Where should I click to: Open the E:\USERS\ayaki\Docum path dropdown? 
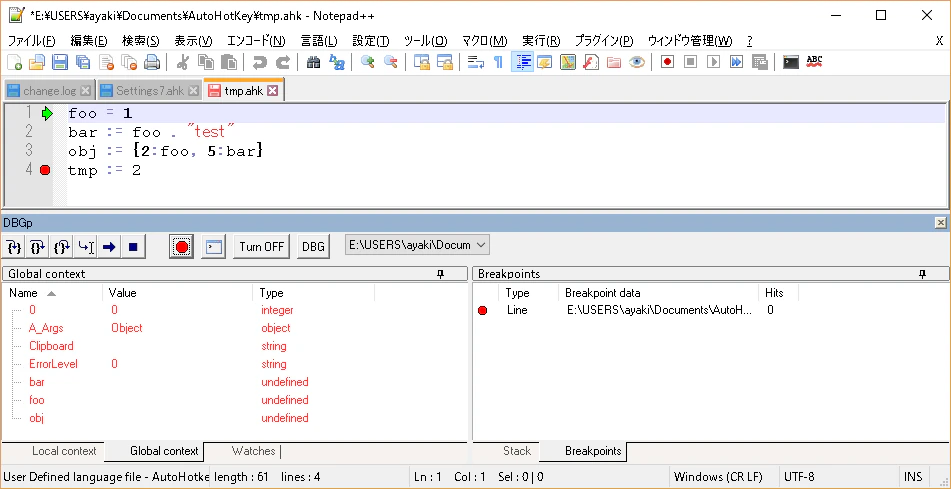(x=417, y=245)
